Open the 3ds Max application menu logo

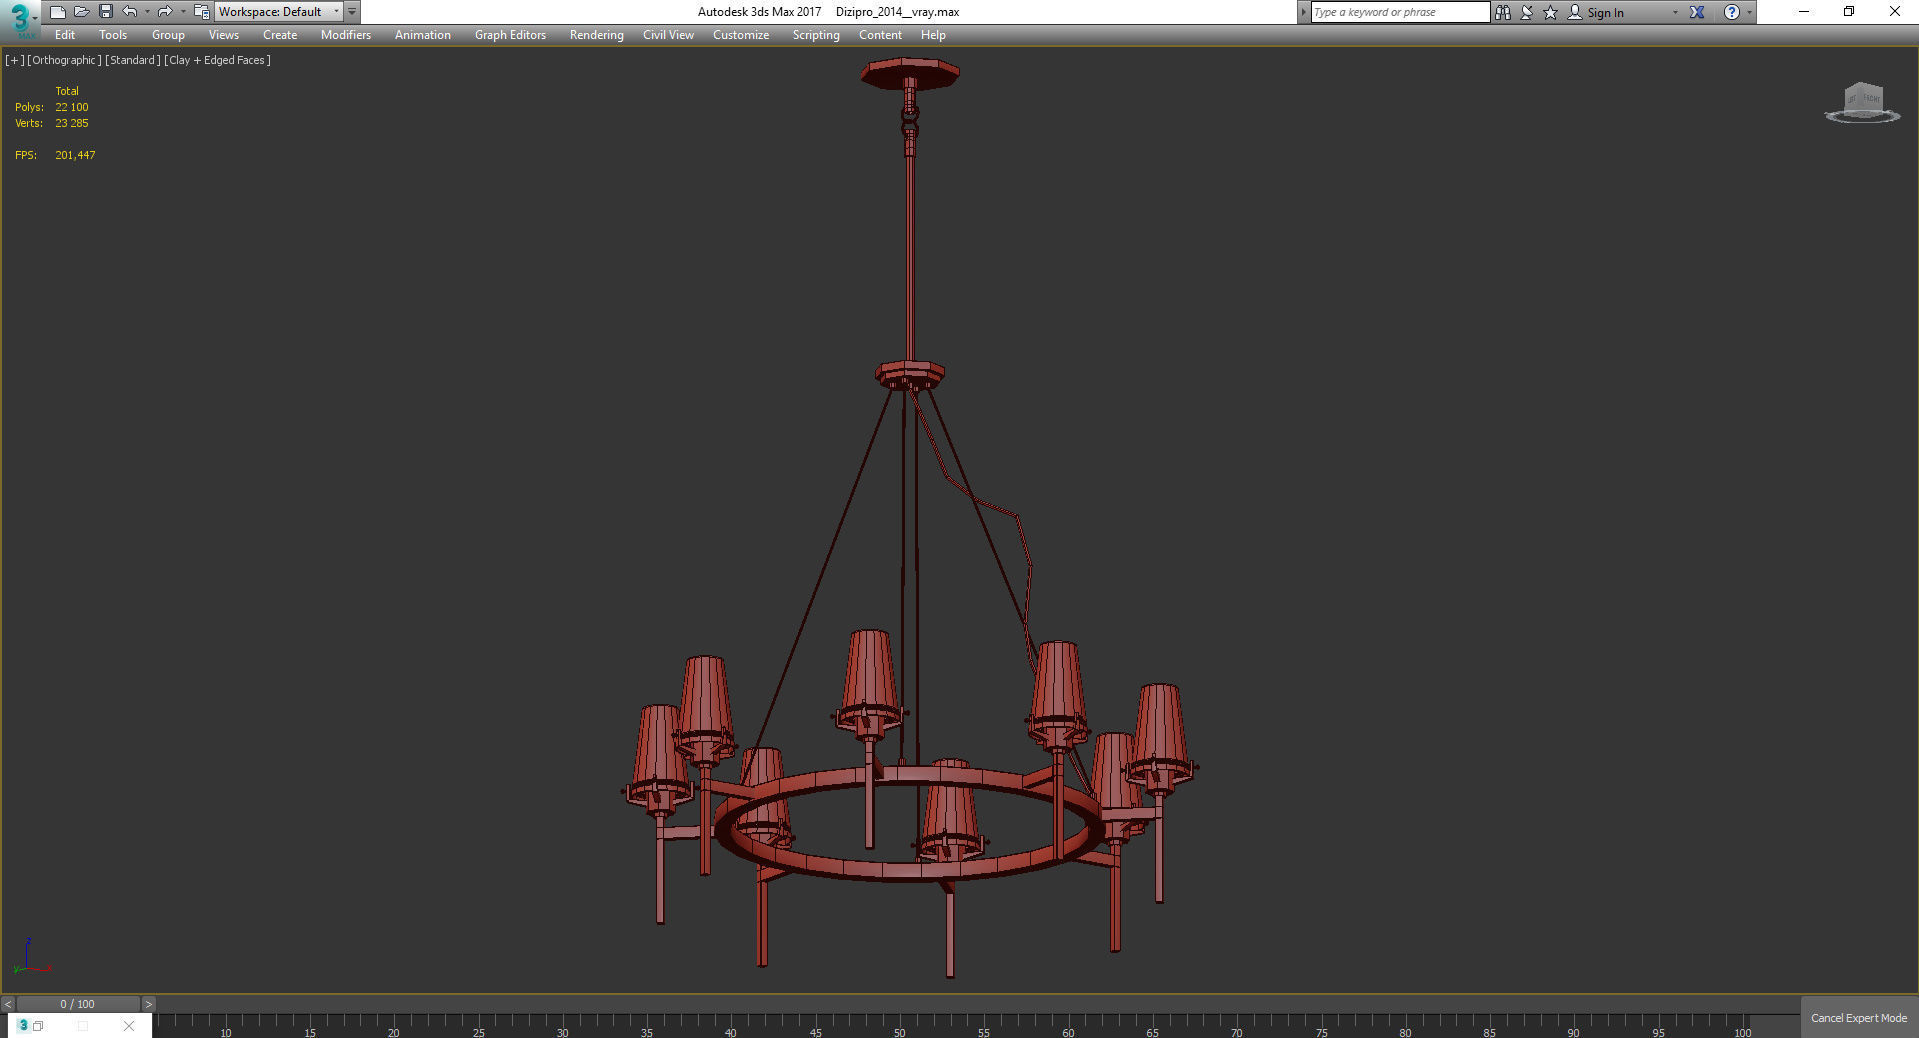(x=20, y=19)
